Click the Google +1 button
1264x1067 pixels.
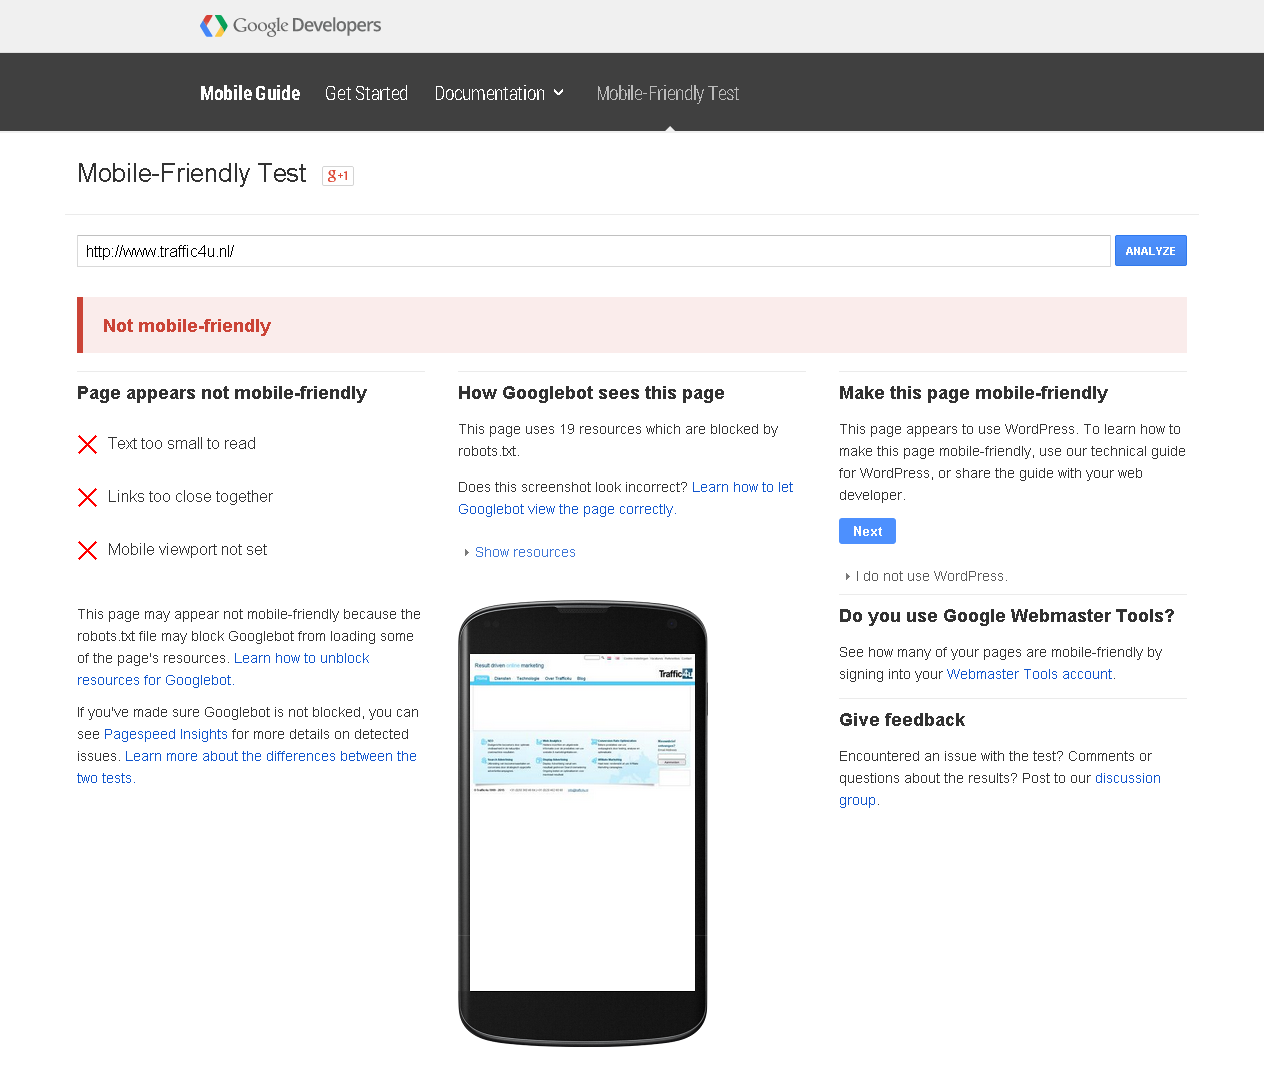[x=338, y=176]
